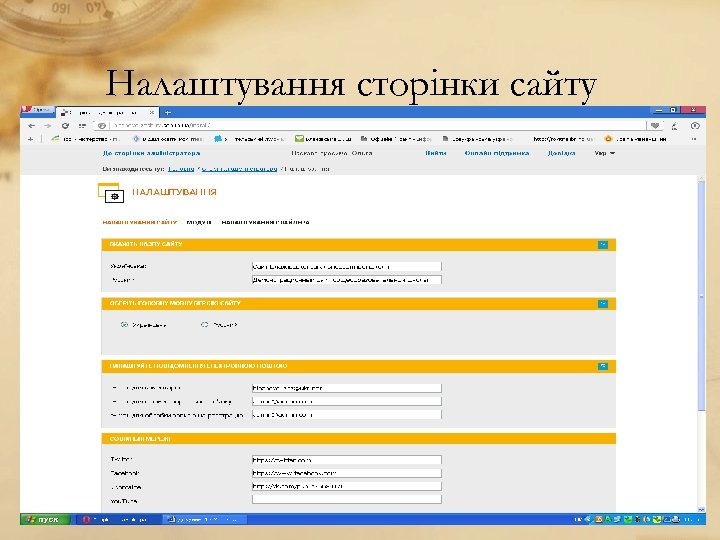720x540 pixels.
Task: Click the yellow section header above the email fields
Action: tap(358, 366)
